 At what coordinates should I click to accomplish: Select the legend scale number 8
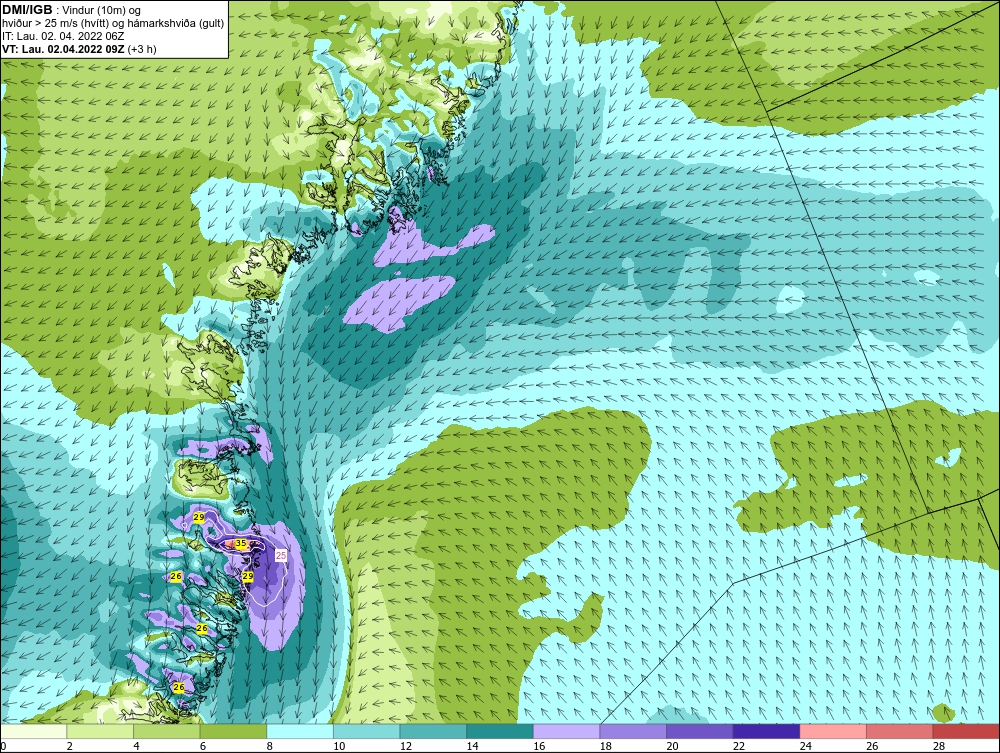(270, 746)
